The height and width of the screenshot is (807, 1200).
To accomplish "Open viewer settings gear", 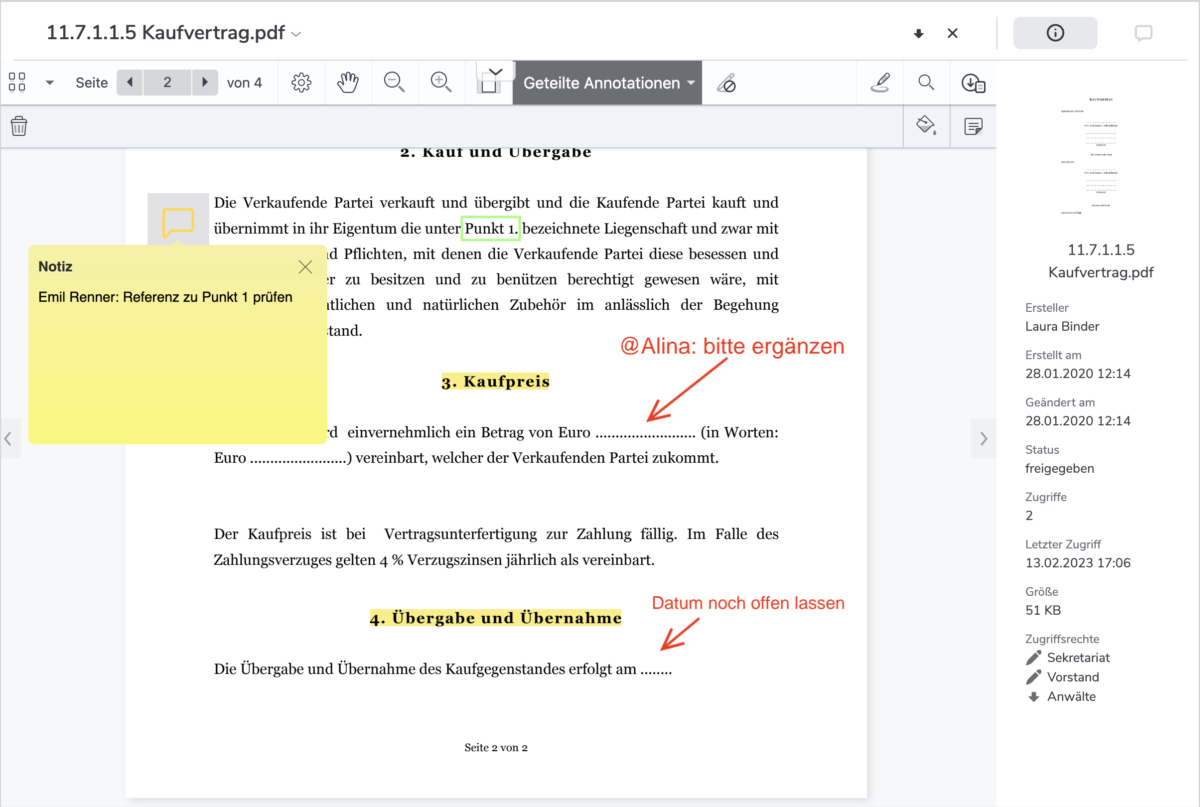I will [x=301, y=83].
